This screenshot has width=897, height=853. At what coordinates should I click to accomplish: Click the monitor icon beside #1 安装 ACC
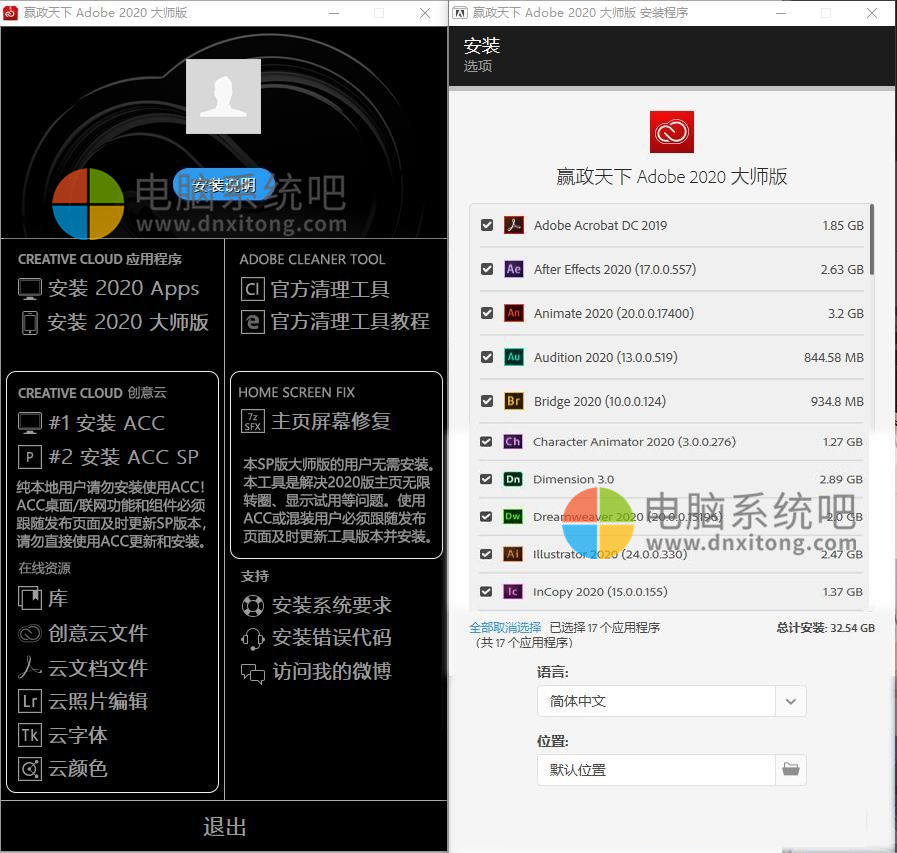(x=30, y=423)
